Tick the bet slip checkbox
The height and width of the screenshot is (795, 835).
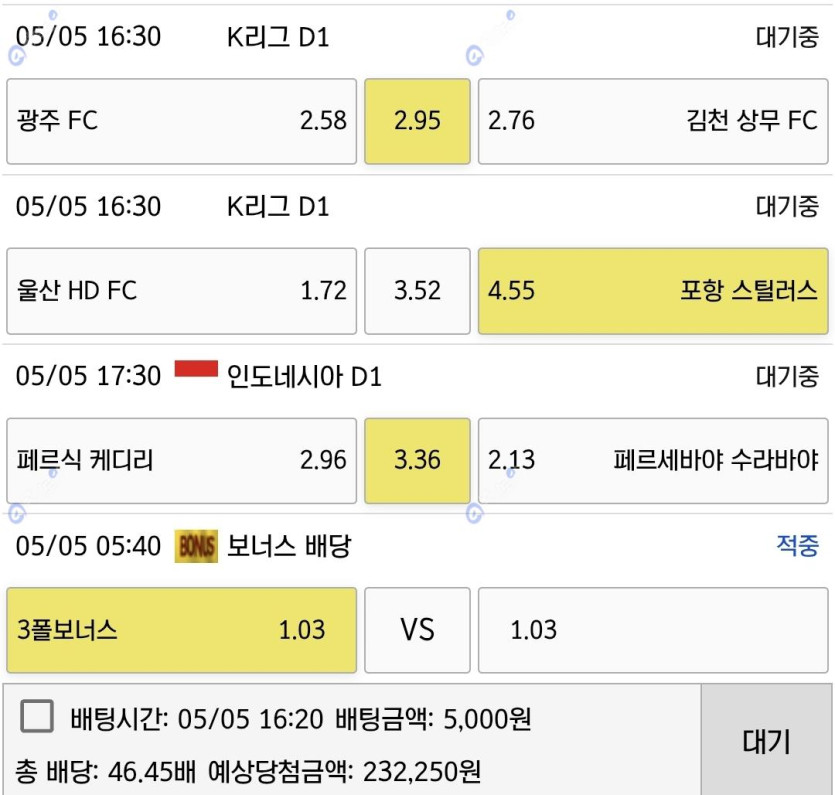(37, 716)
